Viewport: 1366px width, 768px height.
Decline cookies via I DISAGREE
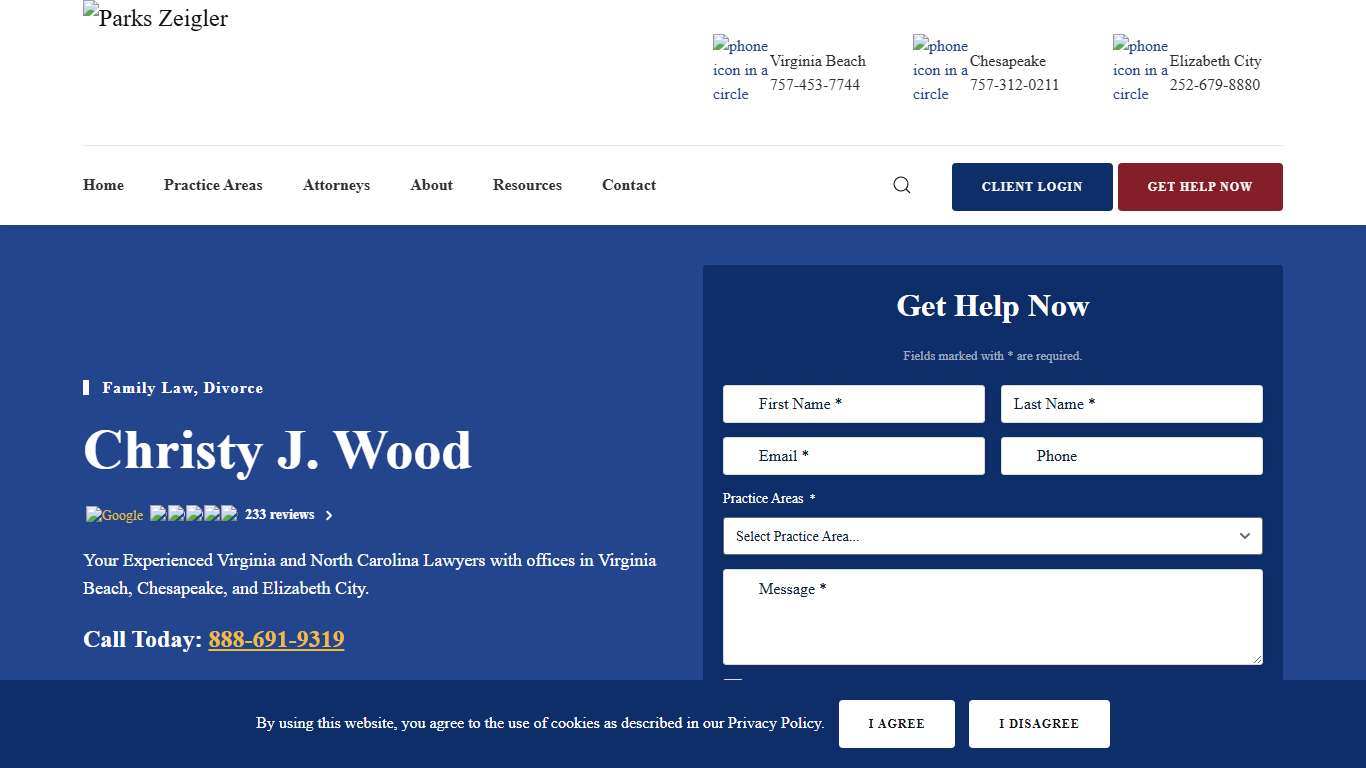coord(1039,723)
